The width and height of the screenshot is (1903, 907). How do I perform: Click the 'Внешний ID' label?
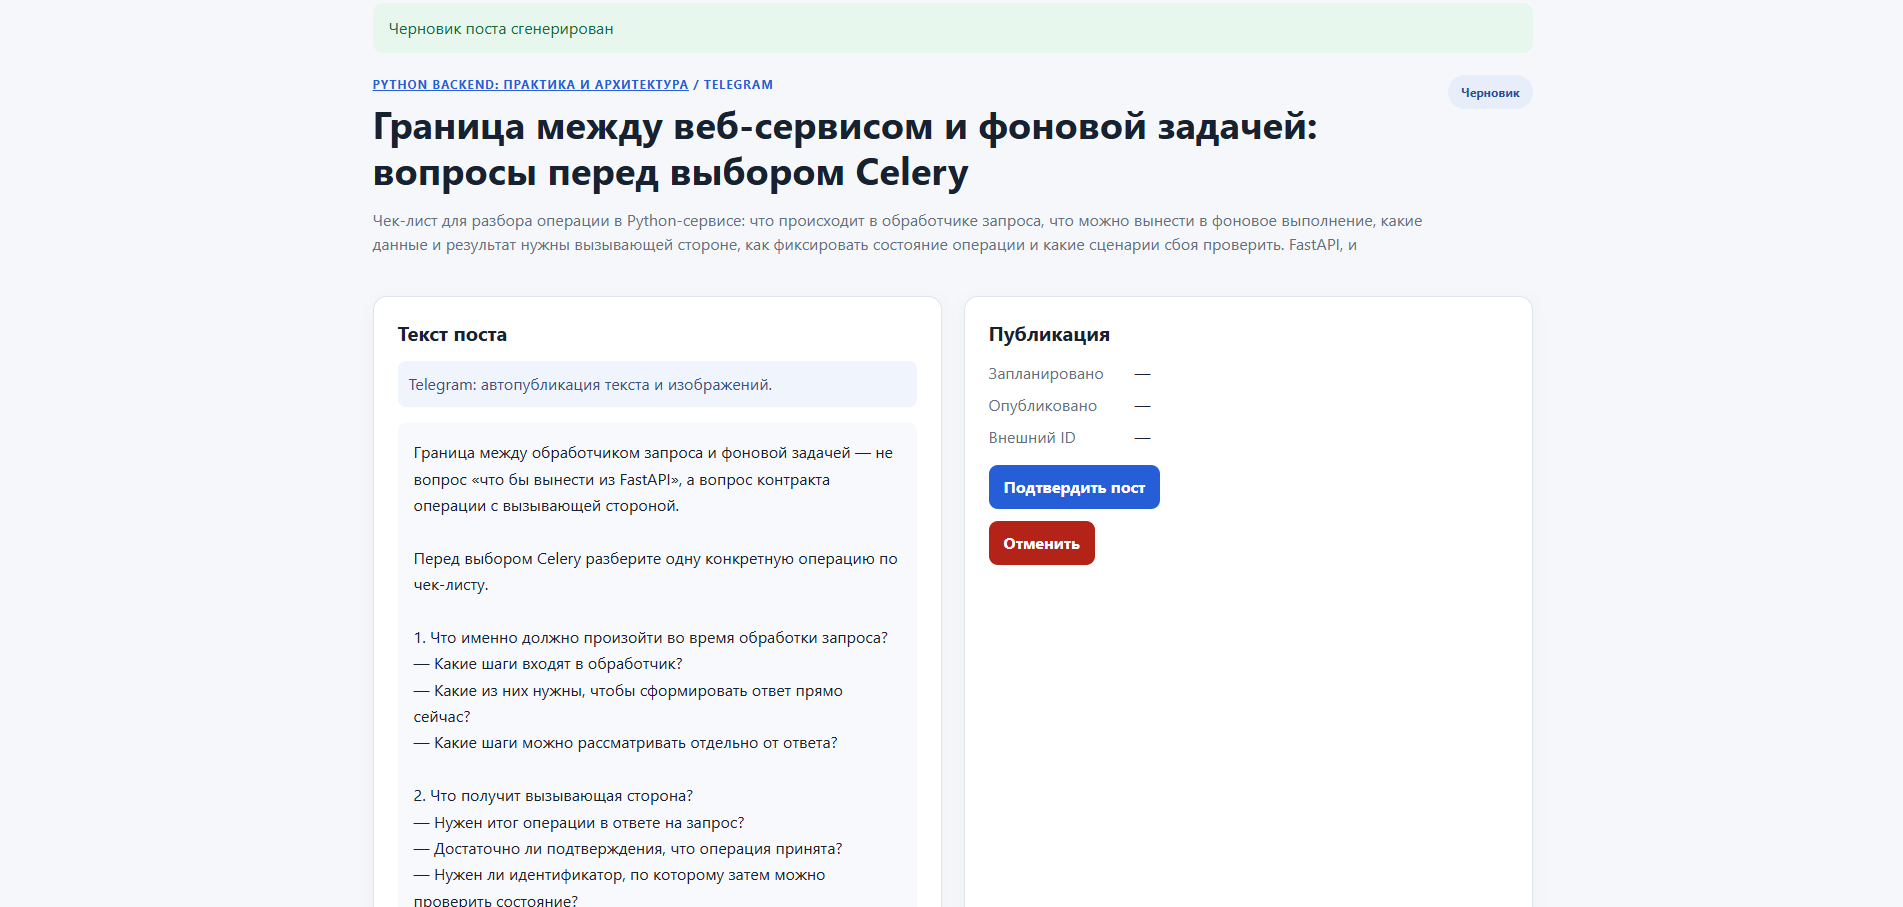[1032, 438]
